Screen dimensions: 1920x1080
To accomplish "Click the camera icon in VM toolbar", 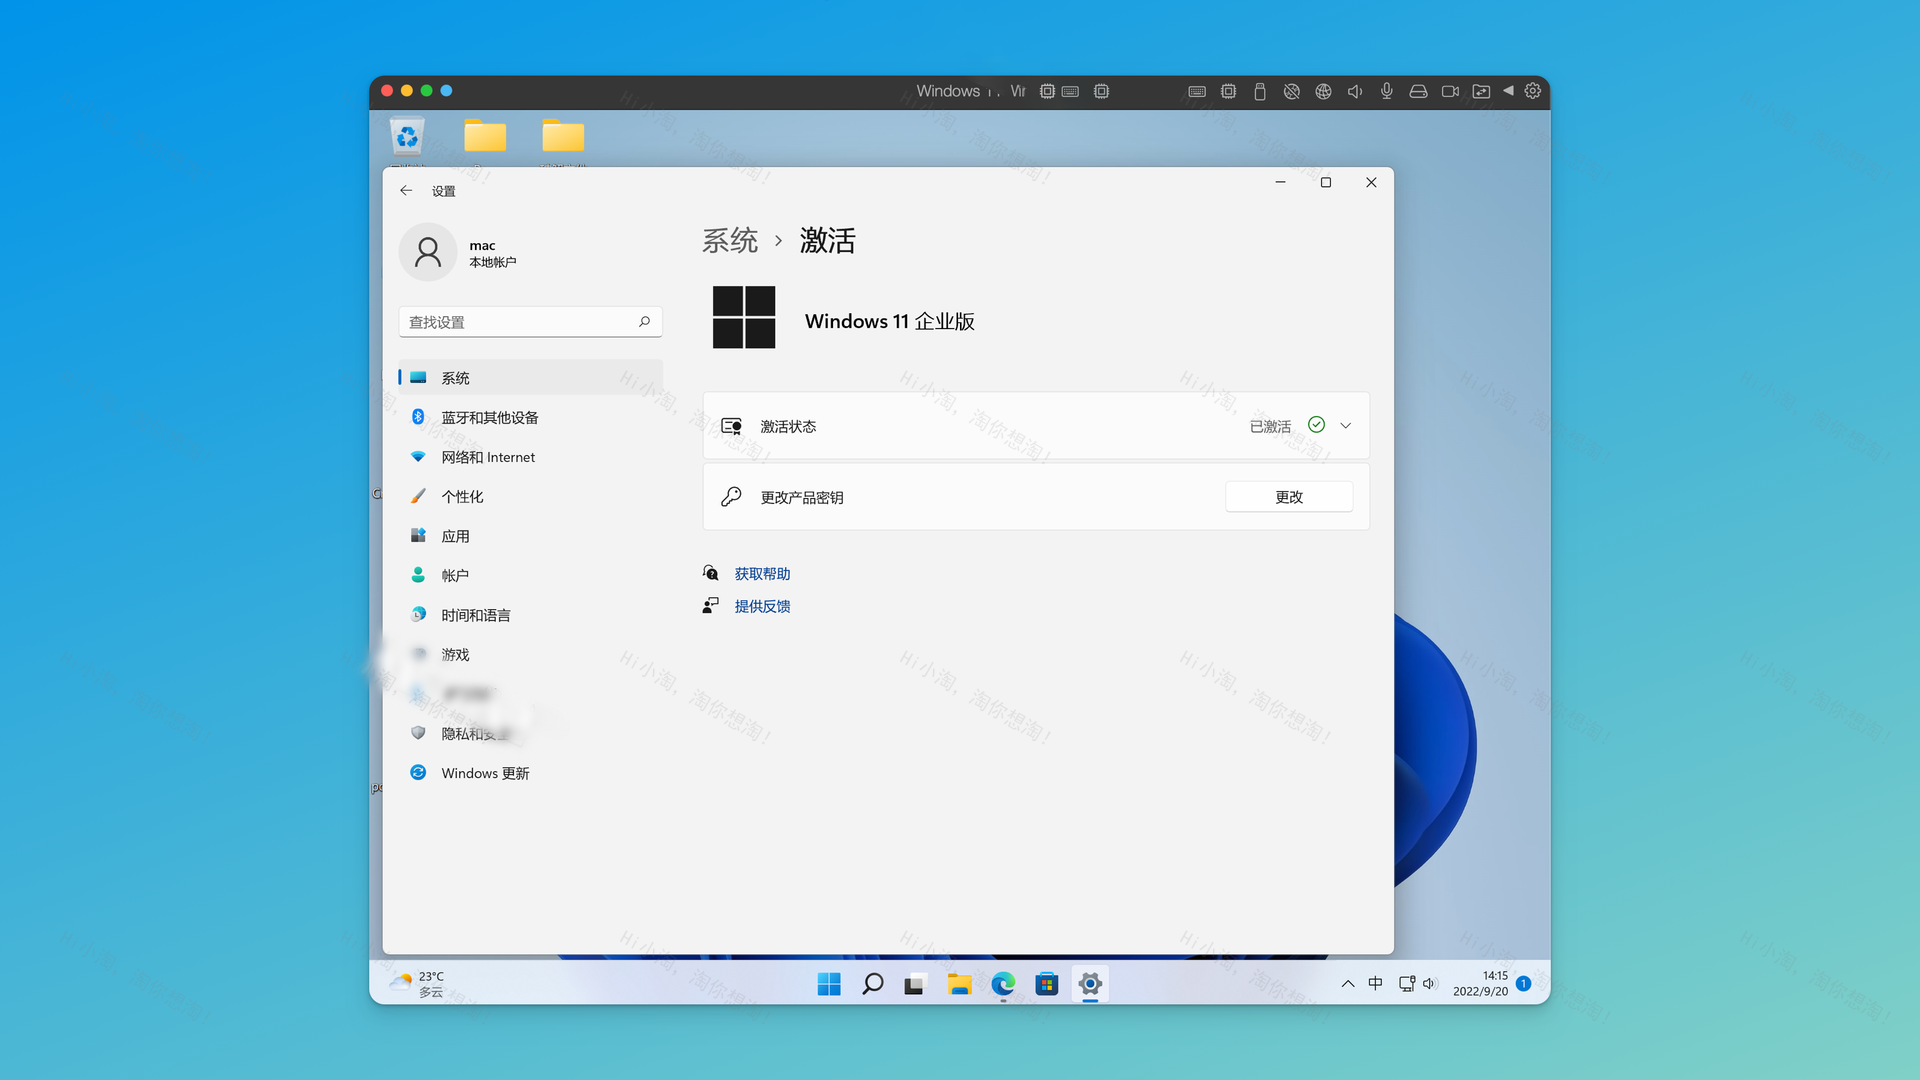I will (x=1450, y=91).
